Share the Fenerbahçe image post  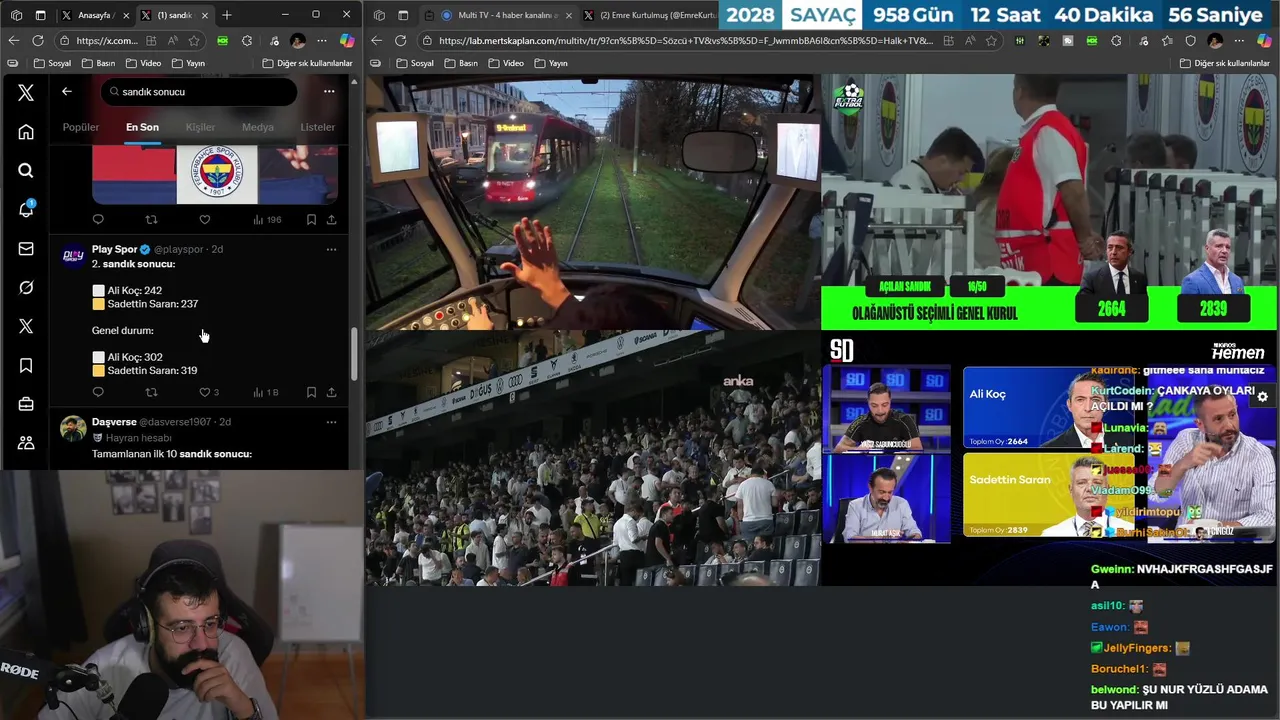click(331, 220)
